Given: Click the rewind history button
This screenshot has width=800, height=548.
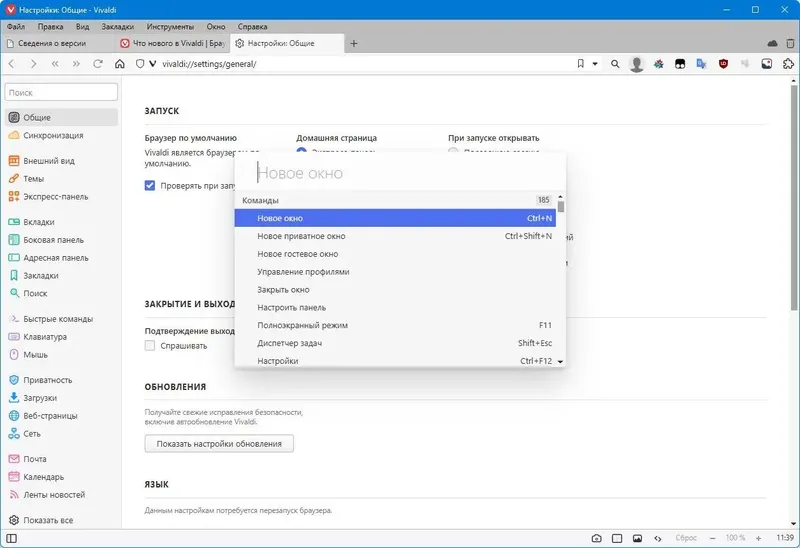Looking at the screenshot, I should (55, 64).
